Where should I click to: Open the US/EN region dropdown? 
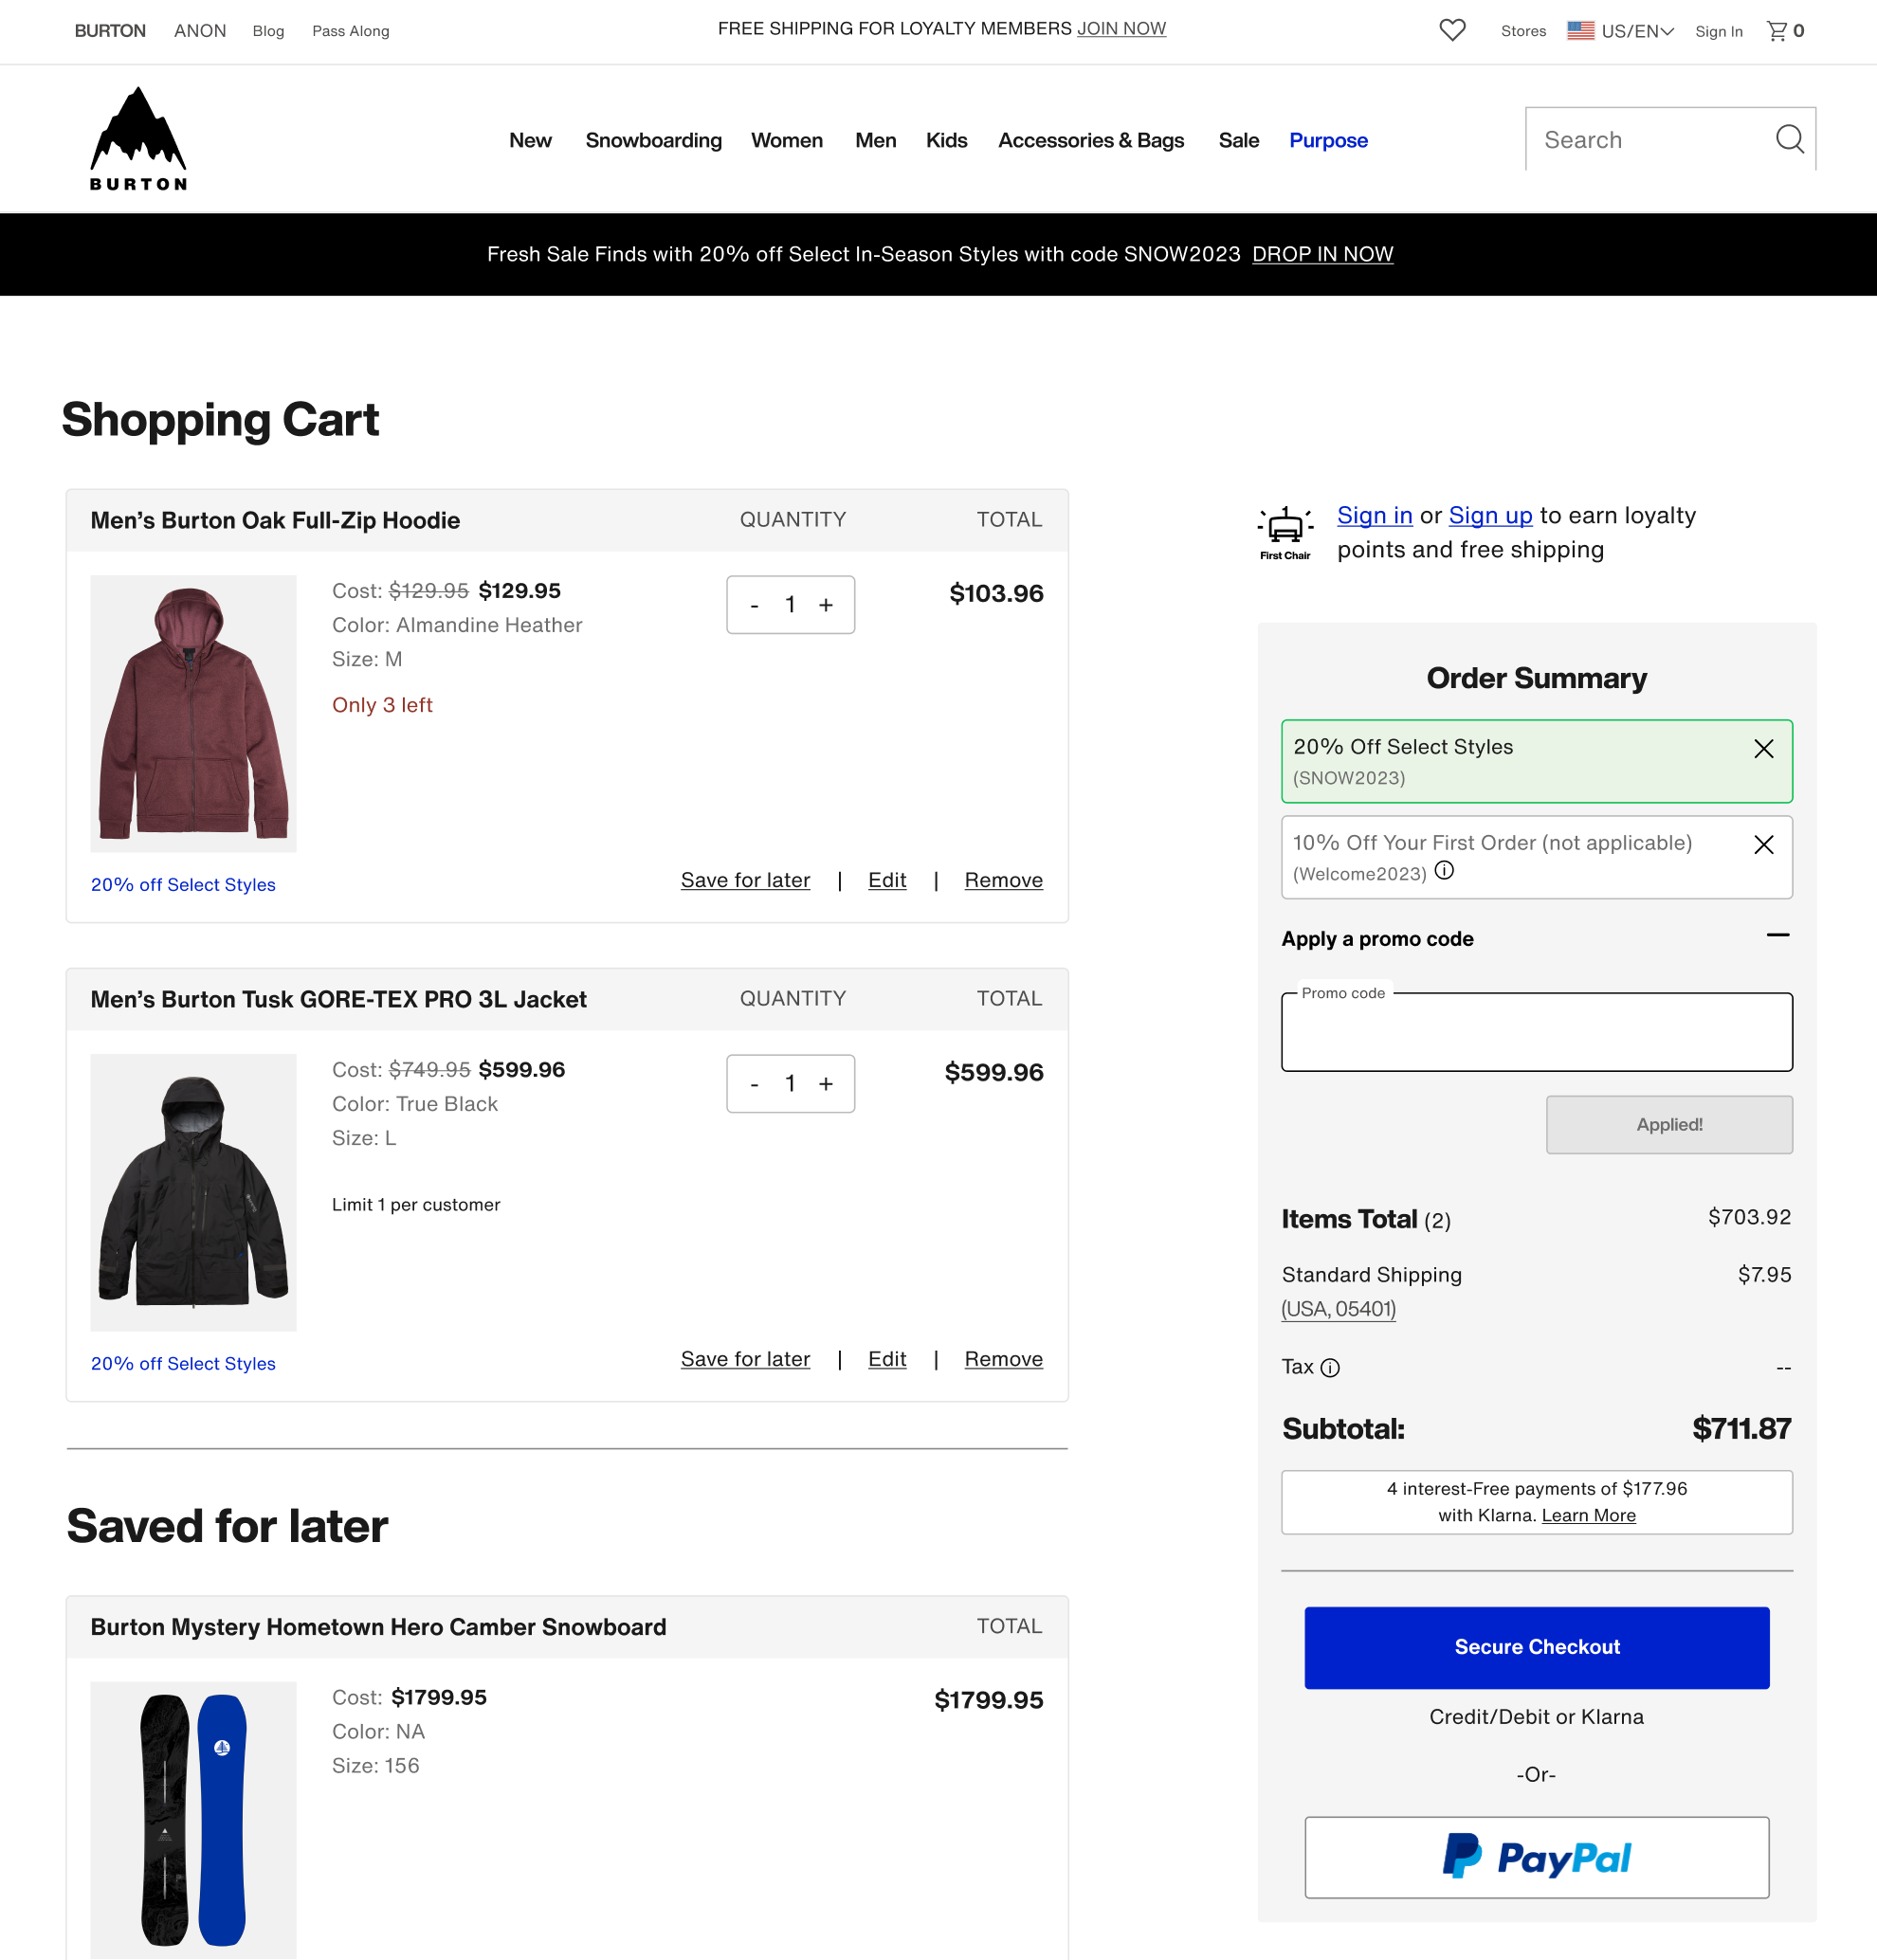point(1620,31)
